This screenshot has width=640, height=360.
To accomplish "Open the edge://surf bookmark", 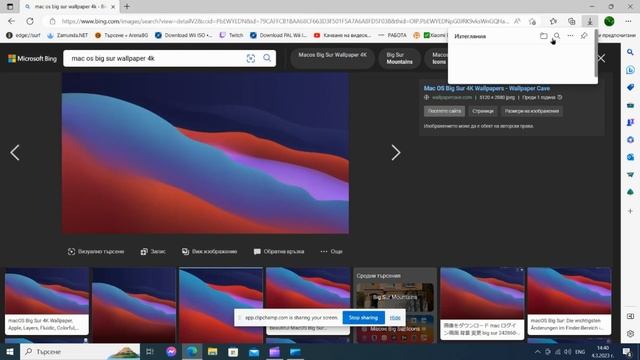I will coord(23,36).
